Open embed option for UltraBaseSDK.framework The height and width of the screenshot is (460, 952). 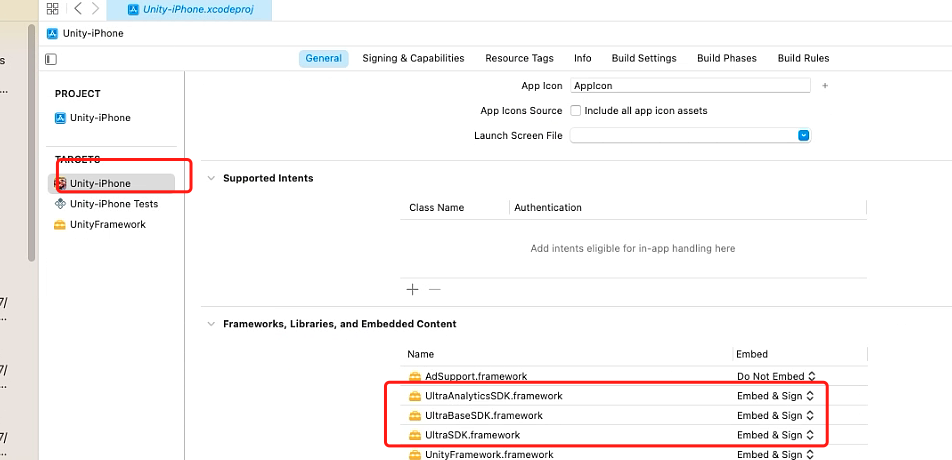(x=775, y=416)
